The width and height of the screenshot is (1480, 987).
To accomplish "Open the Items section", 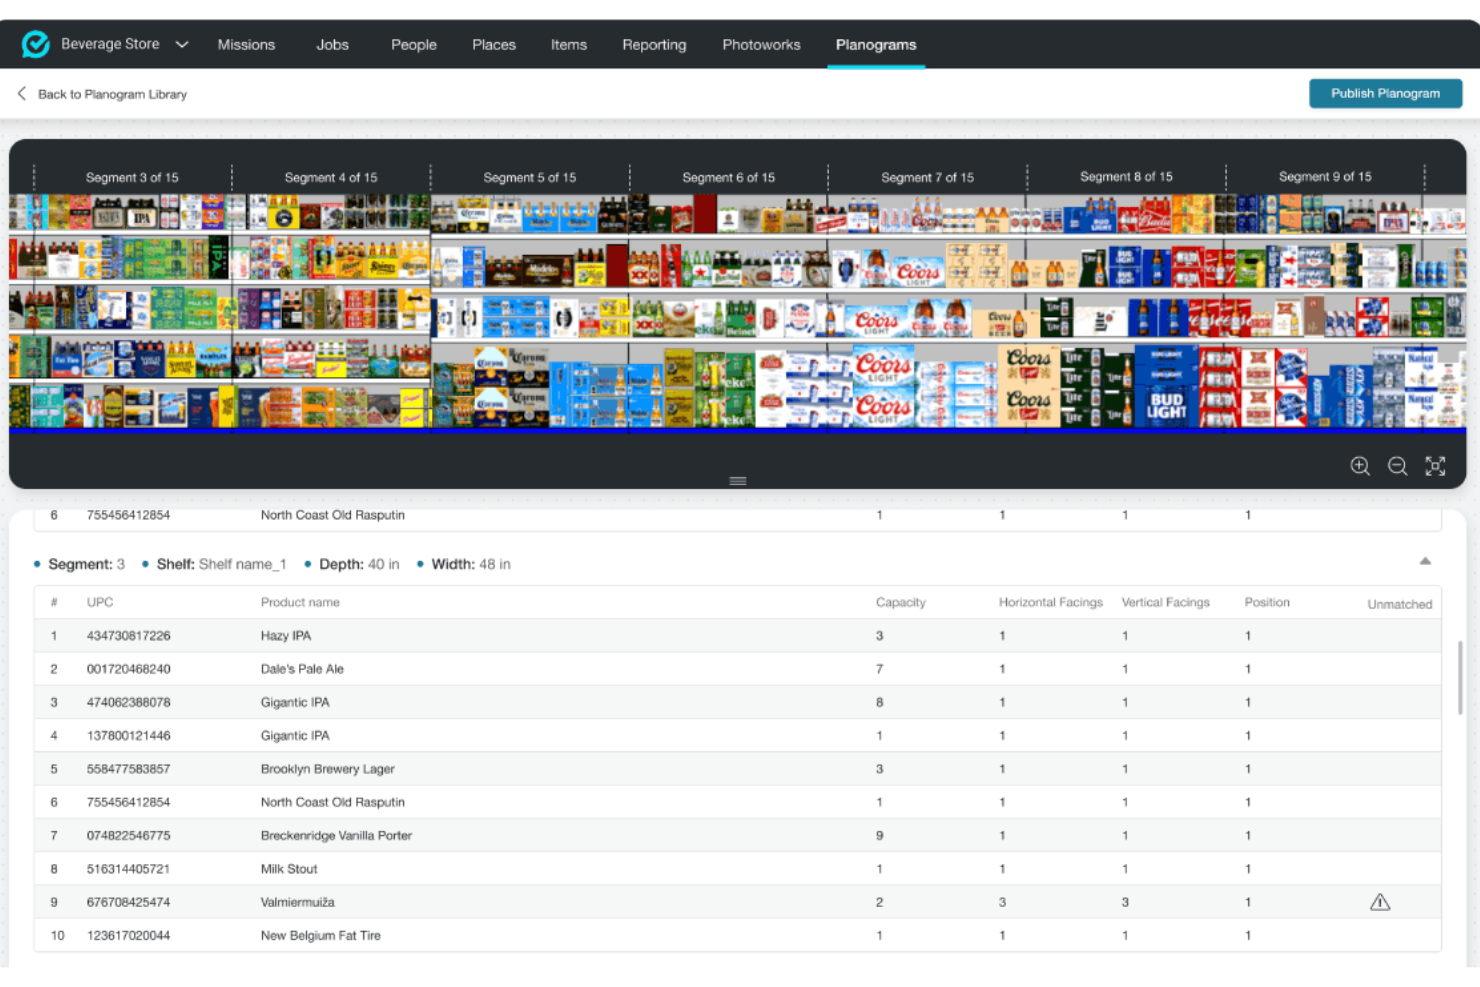I will [568, 44].
